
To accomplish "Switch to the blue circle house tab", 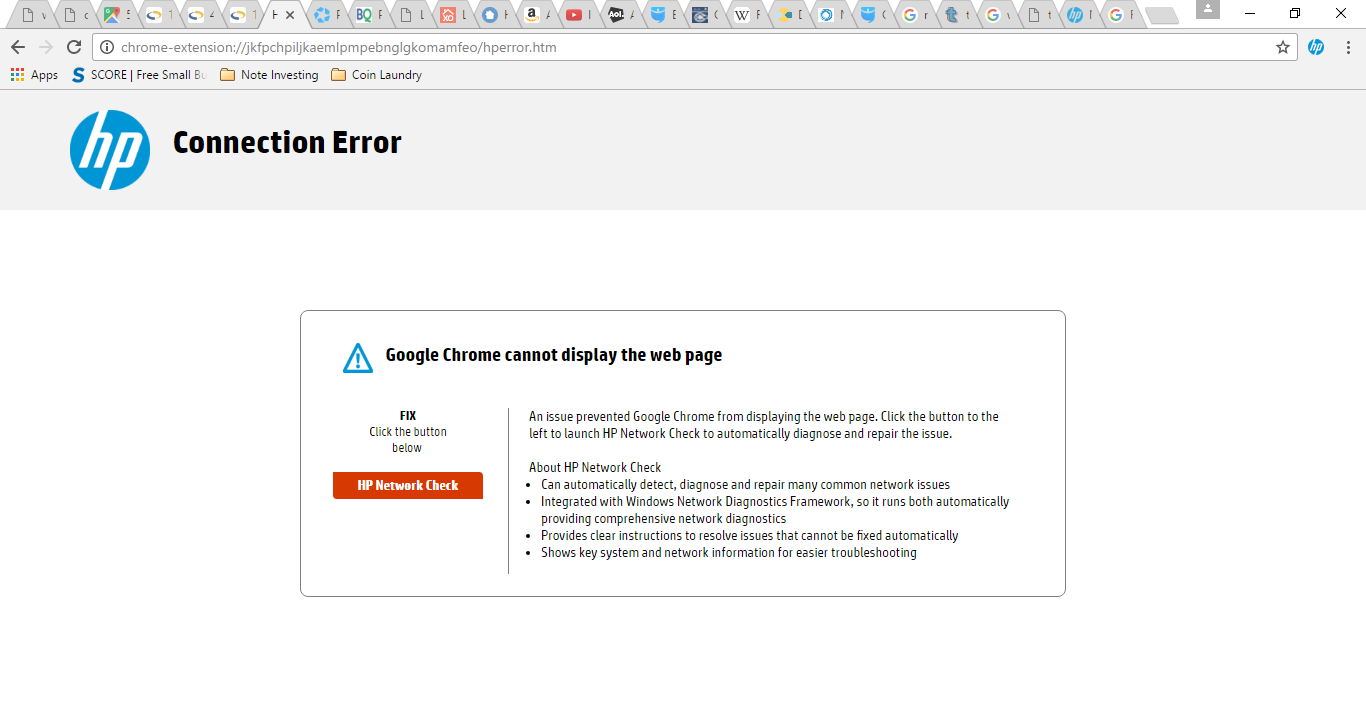I will point(494,15).
